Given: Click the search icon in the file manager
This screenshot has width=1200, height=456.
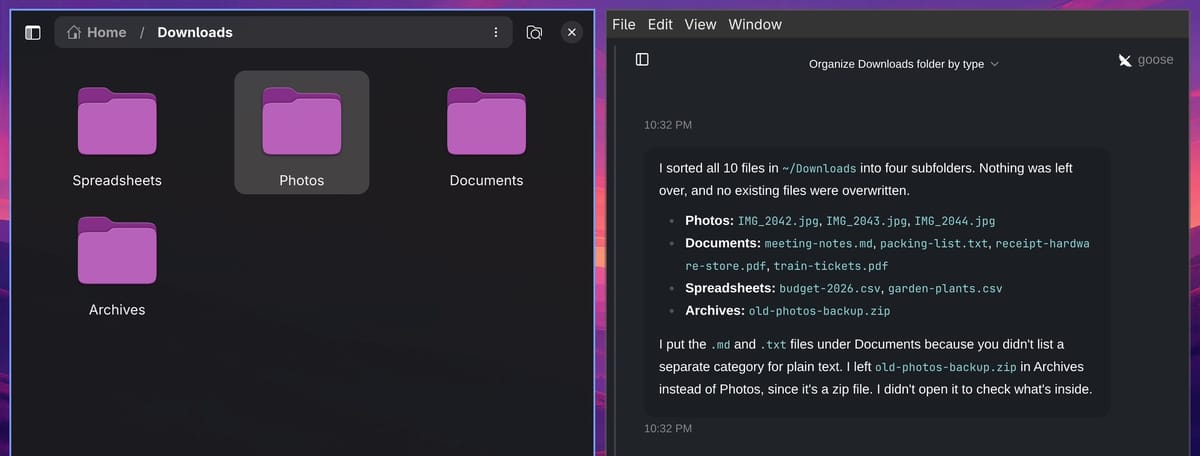Looking at the screenshot, I should click(535, 33).
